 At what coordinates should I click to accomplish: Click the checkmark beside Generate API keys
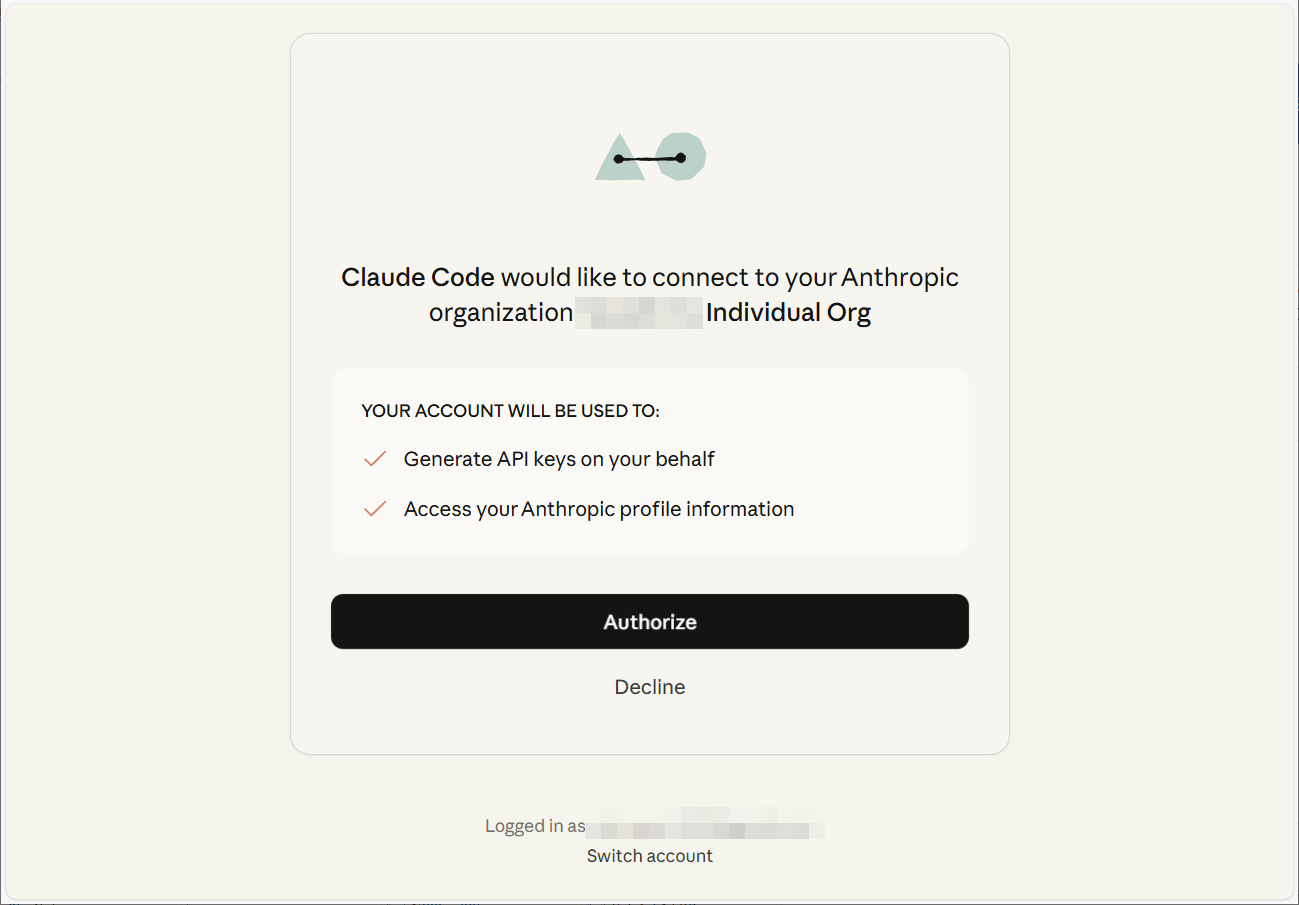click(x=375, y=459)
